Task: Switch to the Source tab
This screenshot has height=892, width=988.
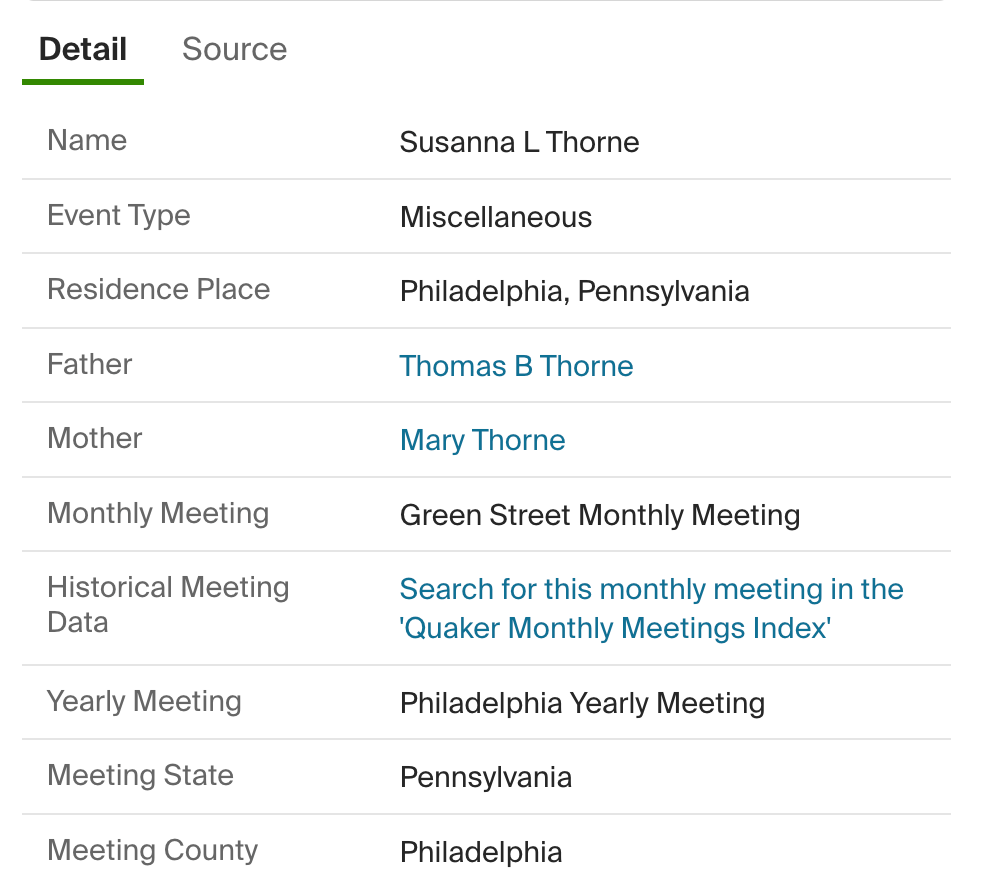Action: pos(234,49)
